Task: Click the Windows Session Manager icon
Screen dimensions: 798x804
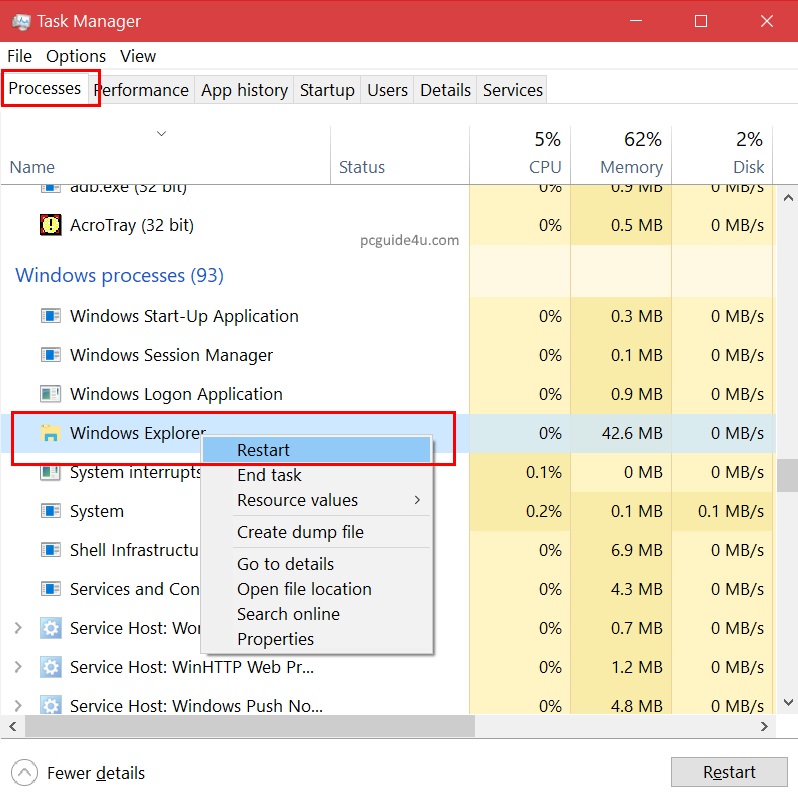Action: (50, 355)
